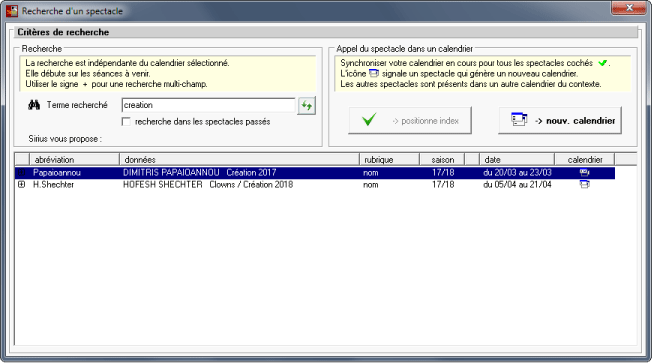This screenshot has height=363, width=652.
Task: Click 'nom' rubrique in Papaioannou row
Action: pyautogui.click(x=370, y=173)
